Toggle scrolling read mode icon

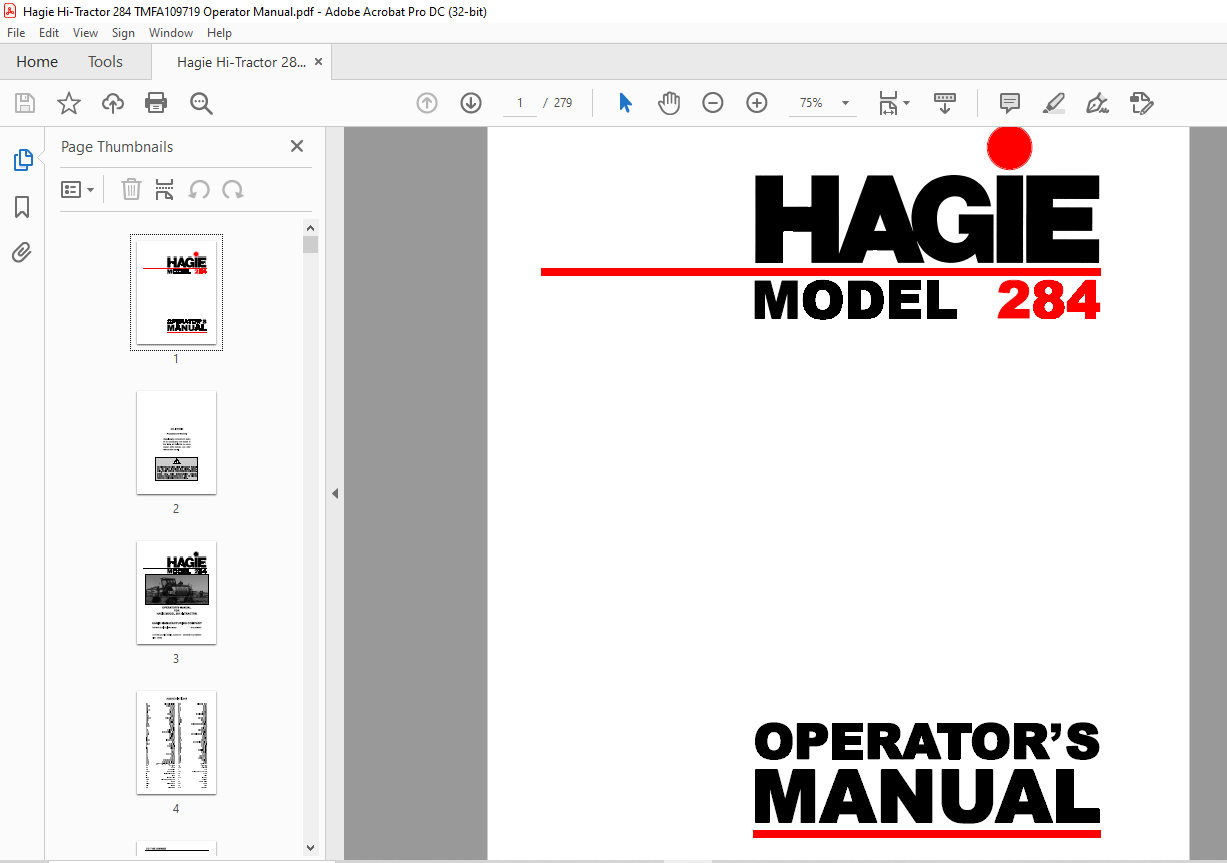point(945,103)
